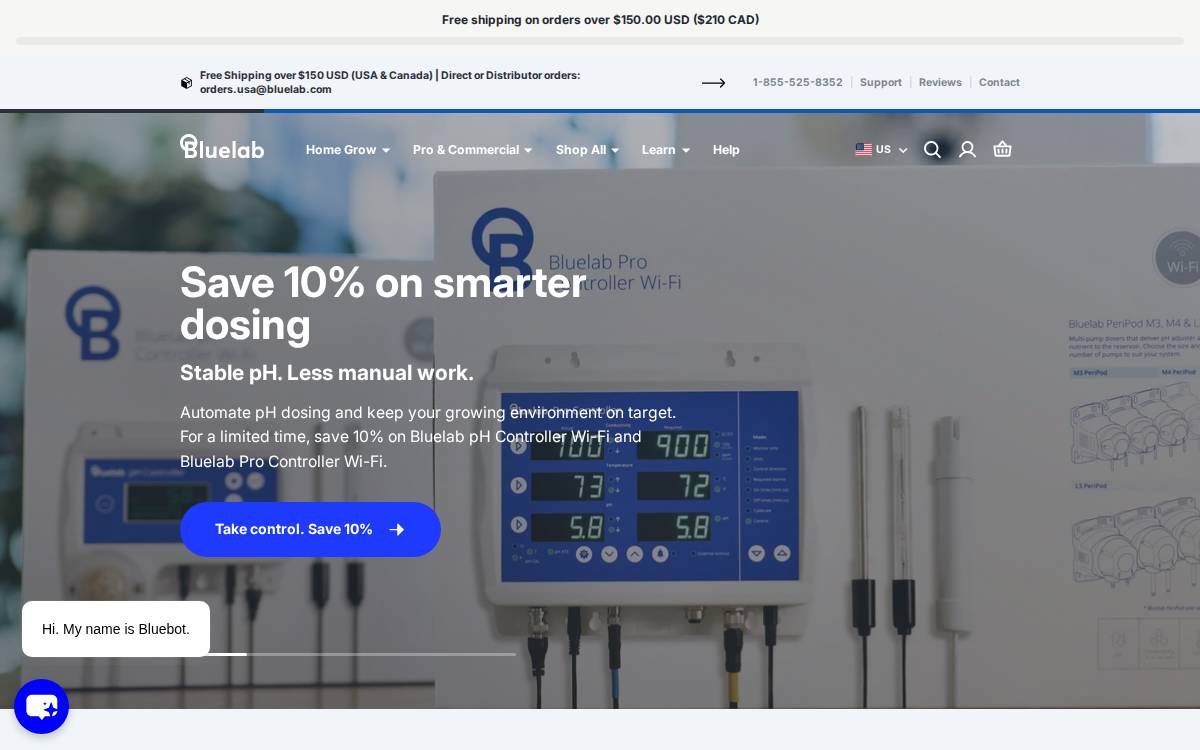Viewport: 1200px width, 750px height.
Task: Click the Support link
Action: [881, 83]
